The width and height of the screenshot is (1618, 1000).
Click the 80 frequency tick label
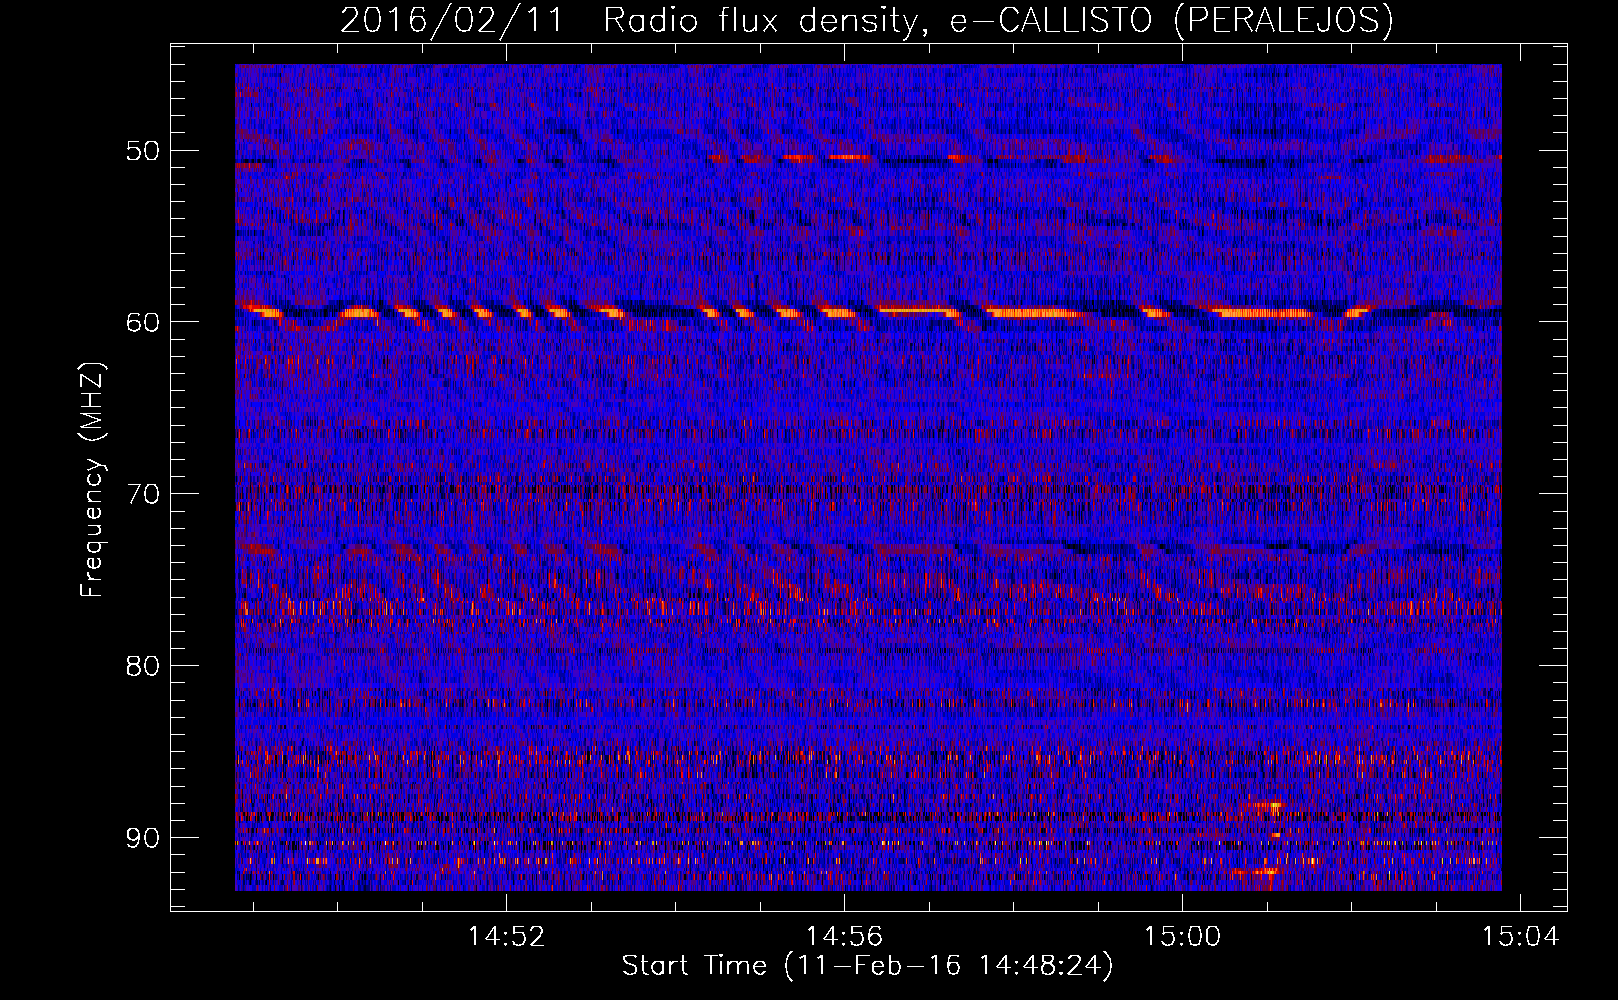(x=142, y=666)
